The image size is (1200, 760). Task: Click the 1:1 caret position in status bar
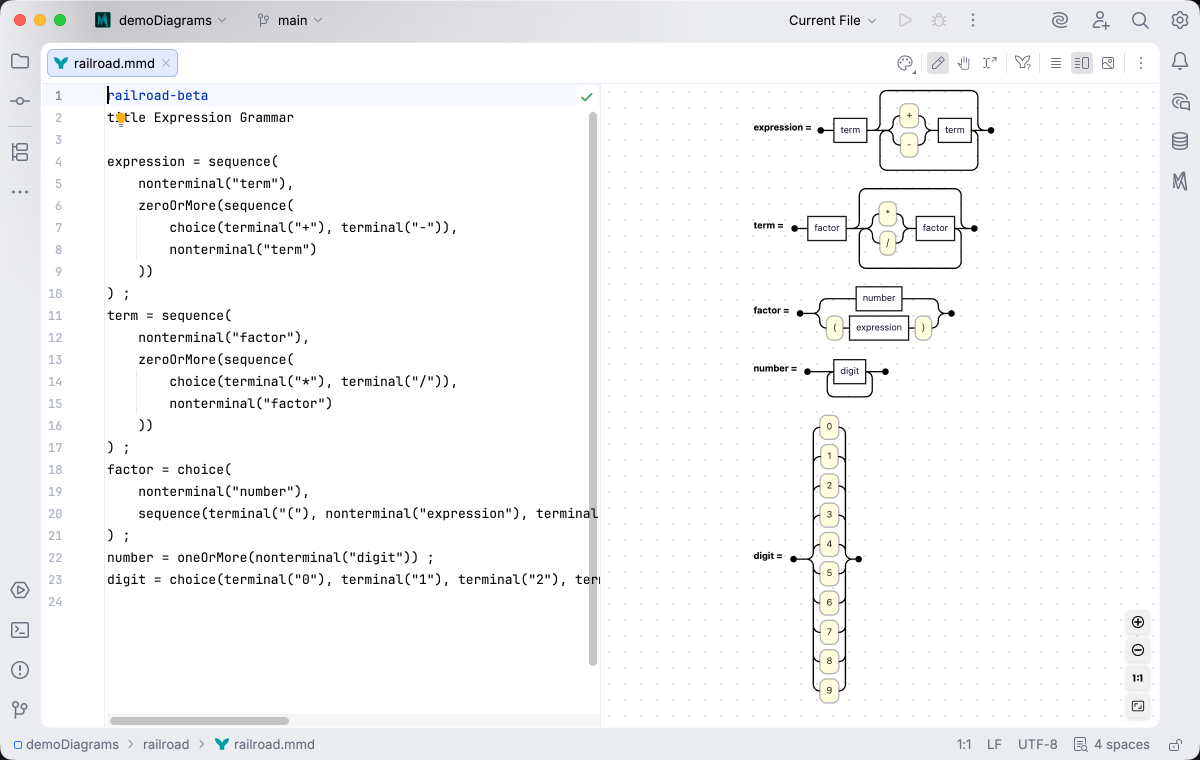coord(964,744)
